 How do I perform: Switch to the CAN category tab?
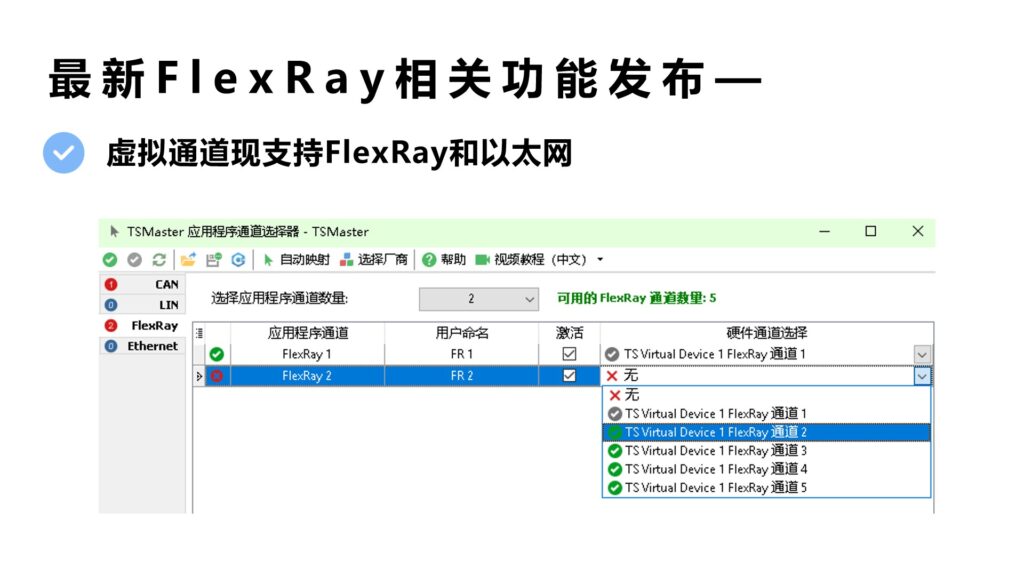pos(143,284)
